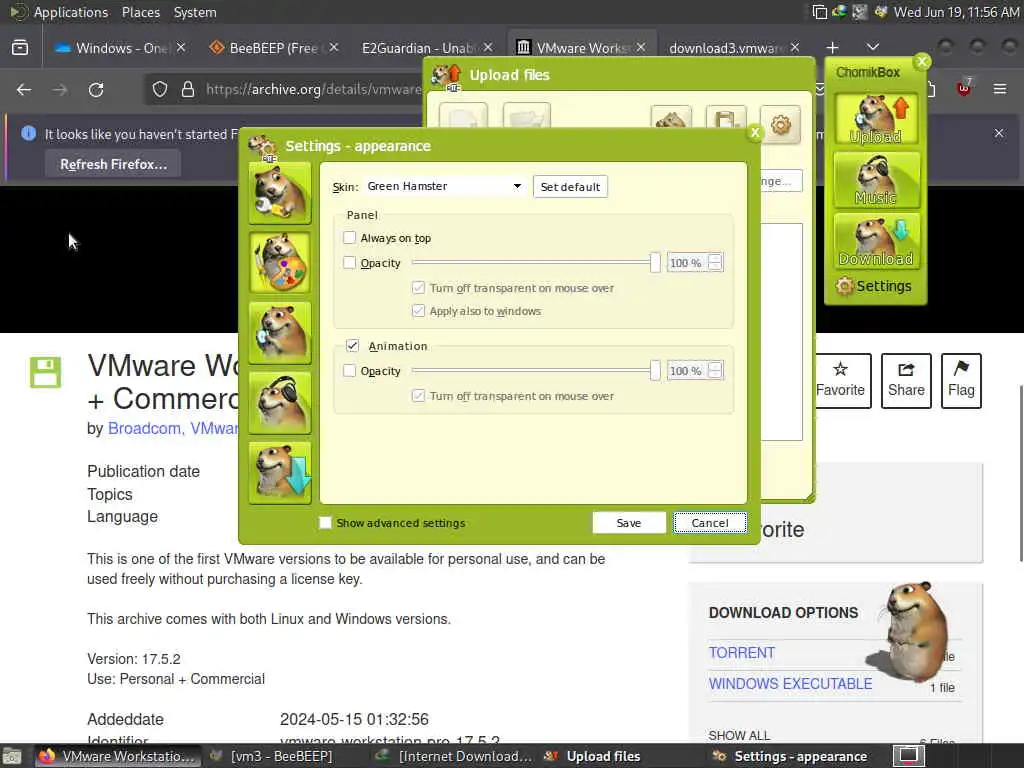
Task: Toggle Animation Turn off transparent on mouse over
Action: [419, 396]
